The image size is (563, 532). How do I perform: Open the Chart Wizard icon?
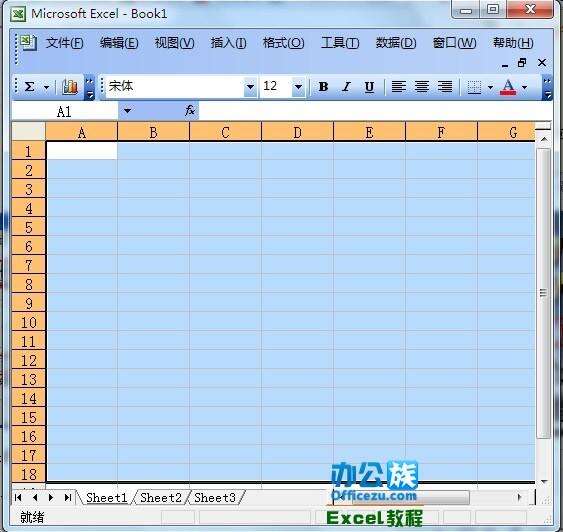click(x=70, y=87)
